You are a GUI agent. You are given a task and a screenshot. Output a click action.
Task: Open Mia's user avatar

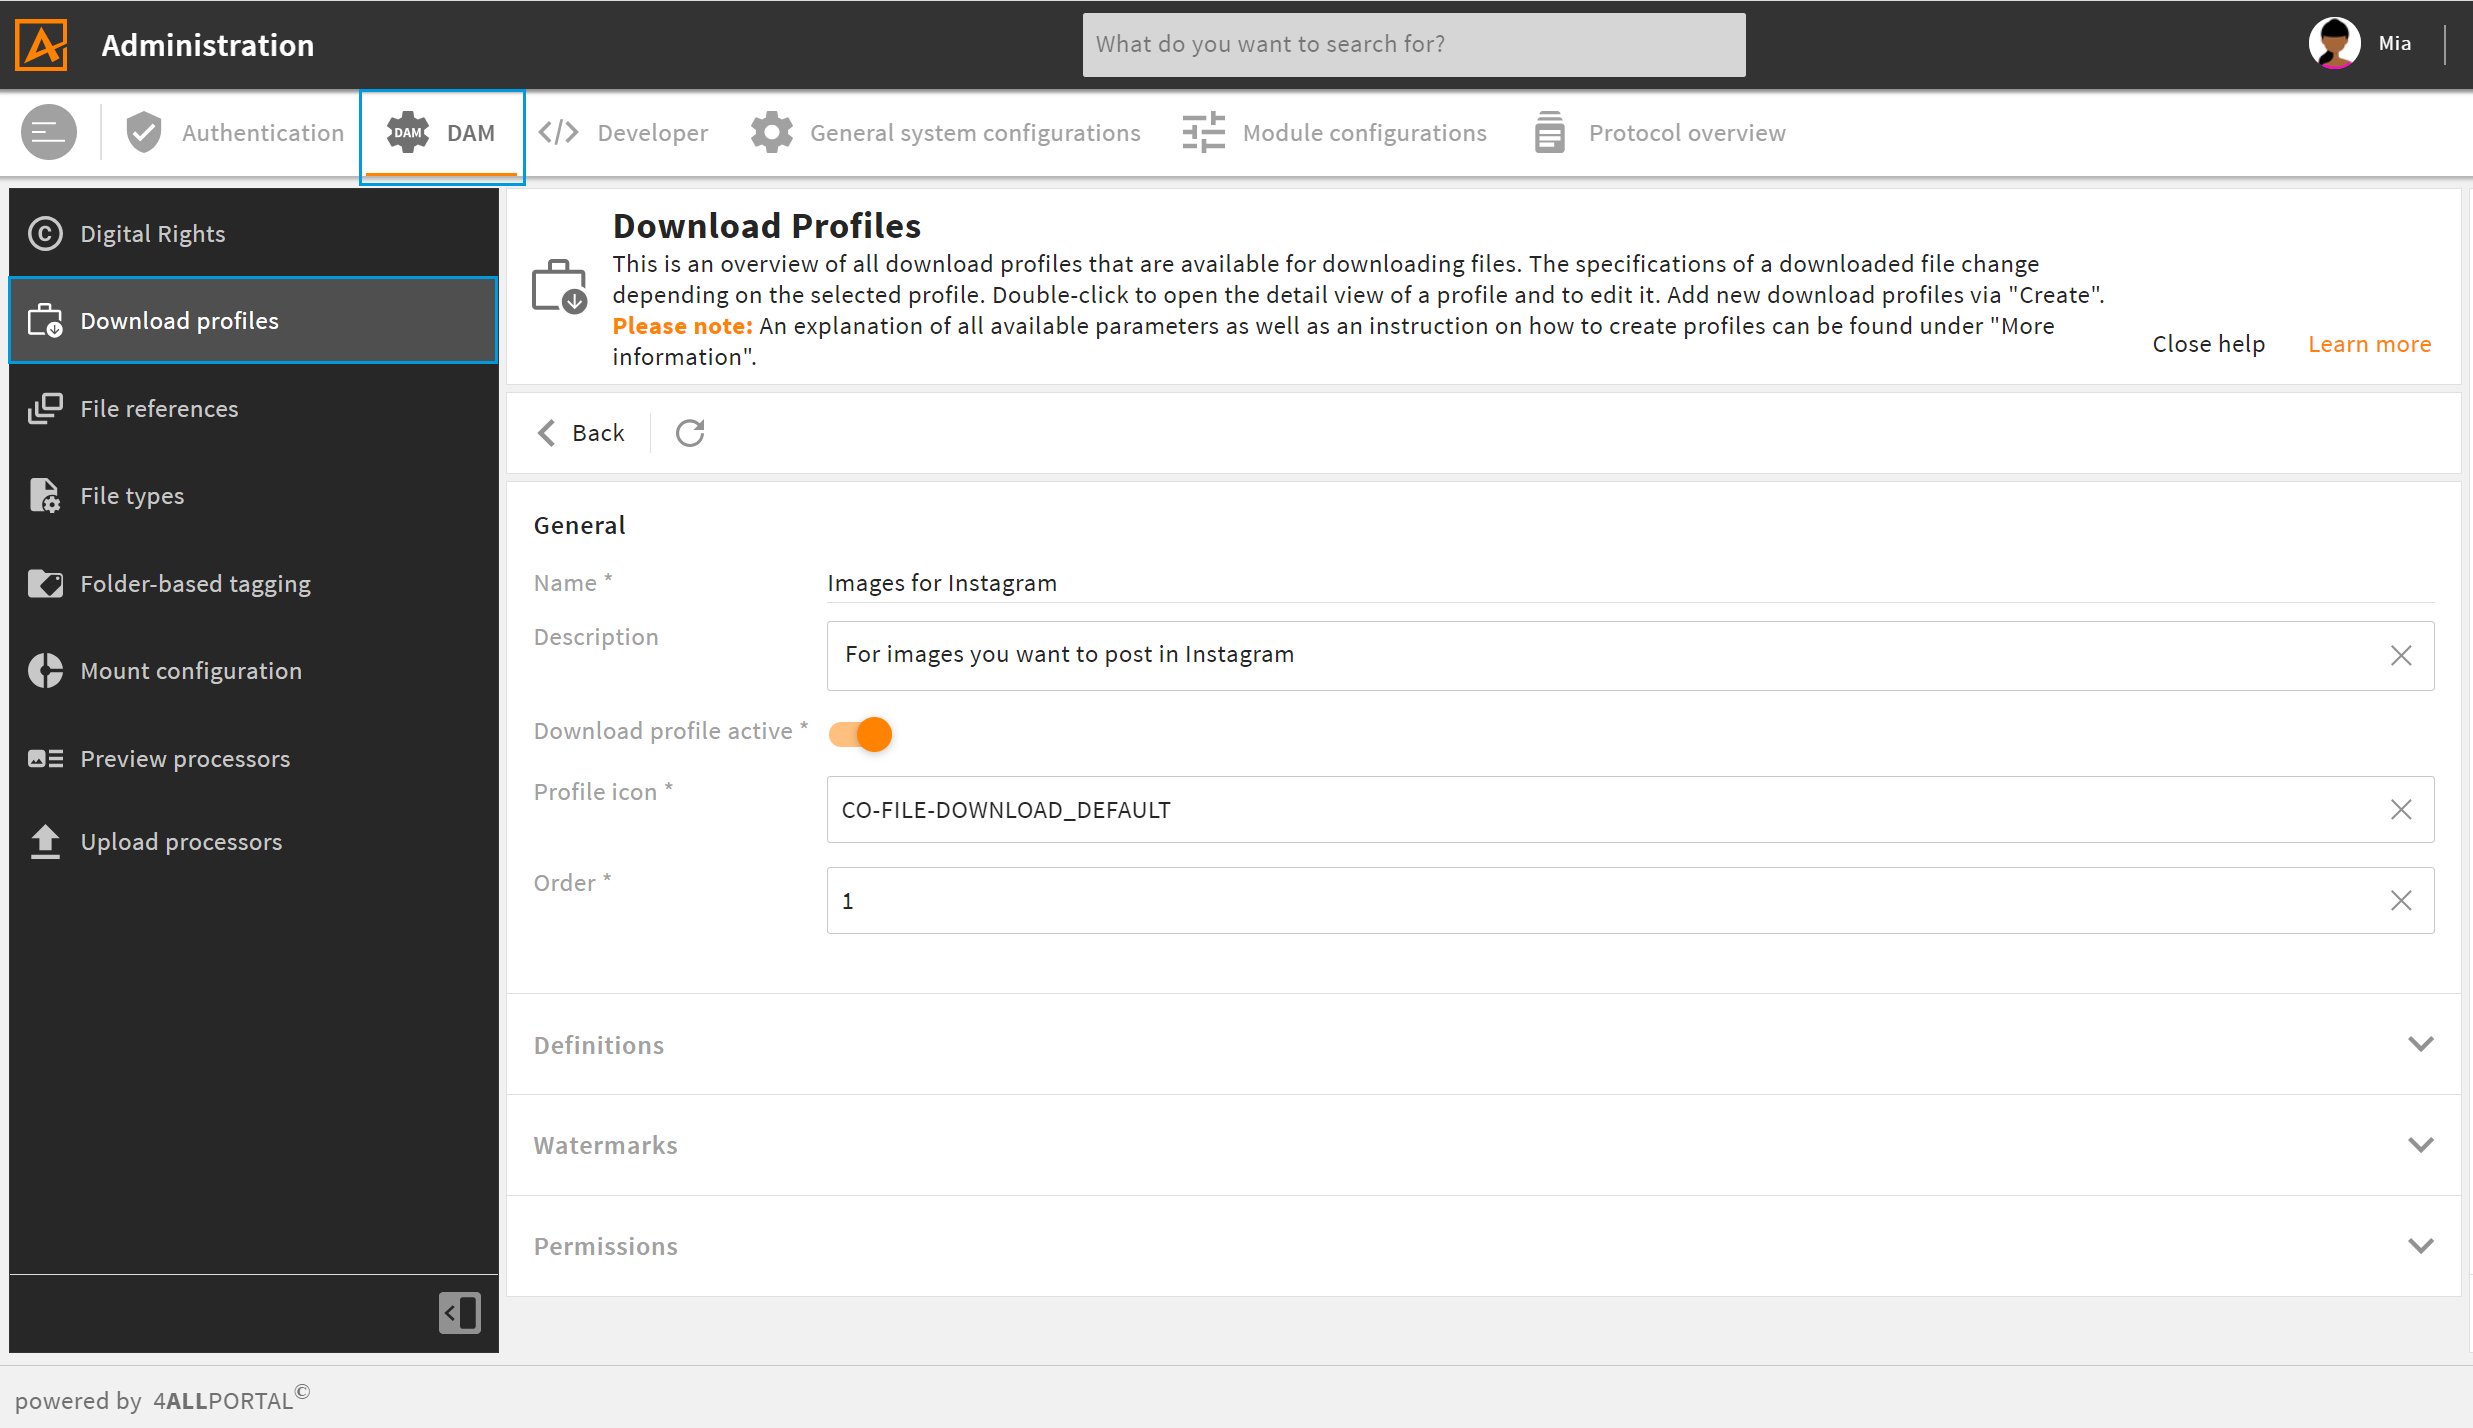2334,44
